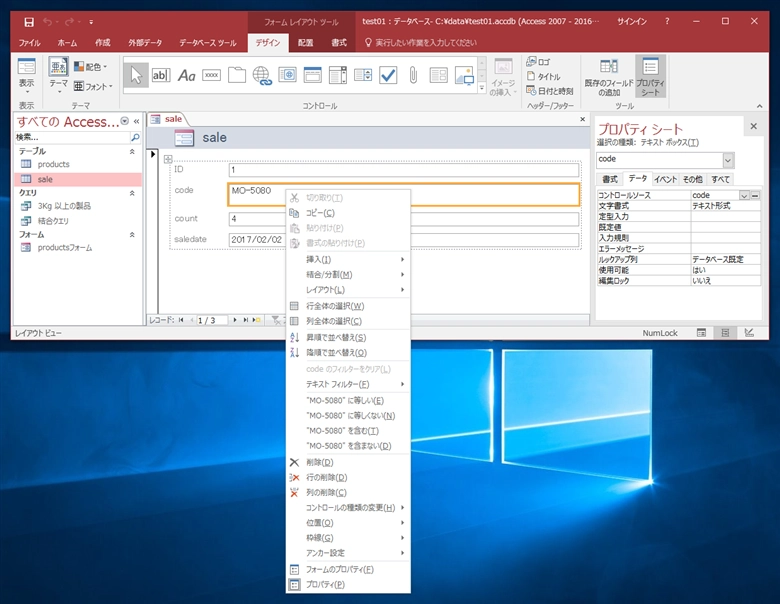Open the テーマ themes gallery
The height and width of the screenshot is (604, 780).
tap(59, 75)
